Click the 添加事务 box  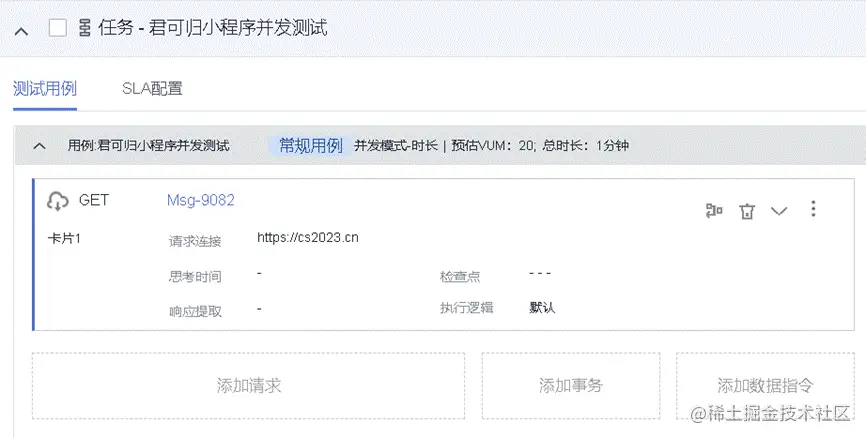click(x=571, y=386)
